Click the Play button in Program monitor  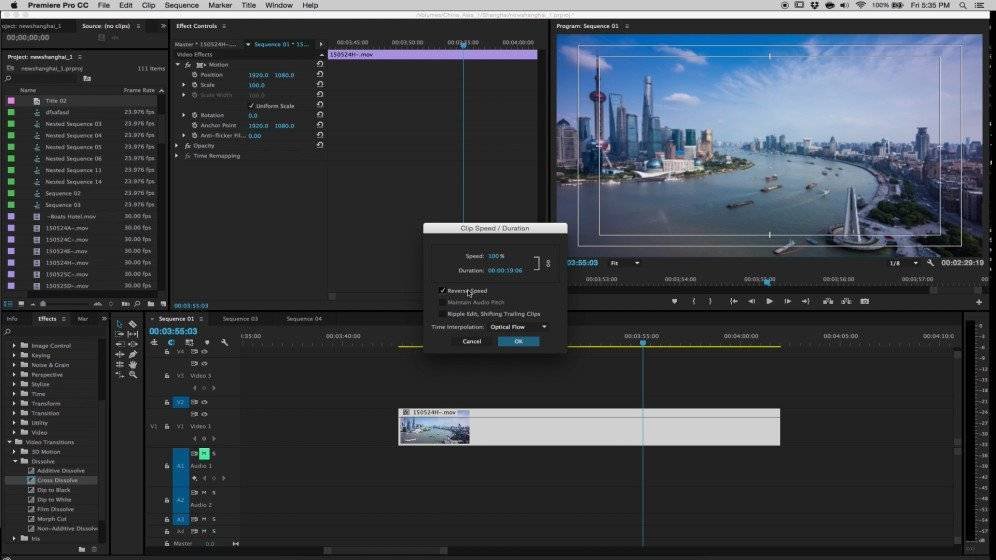[769, 301]
